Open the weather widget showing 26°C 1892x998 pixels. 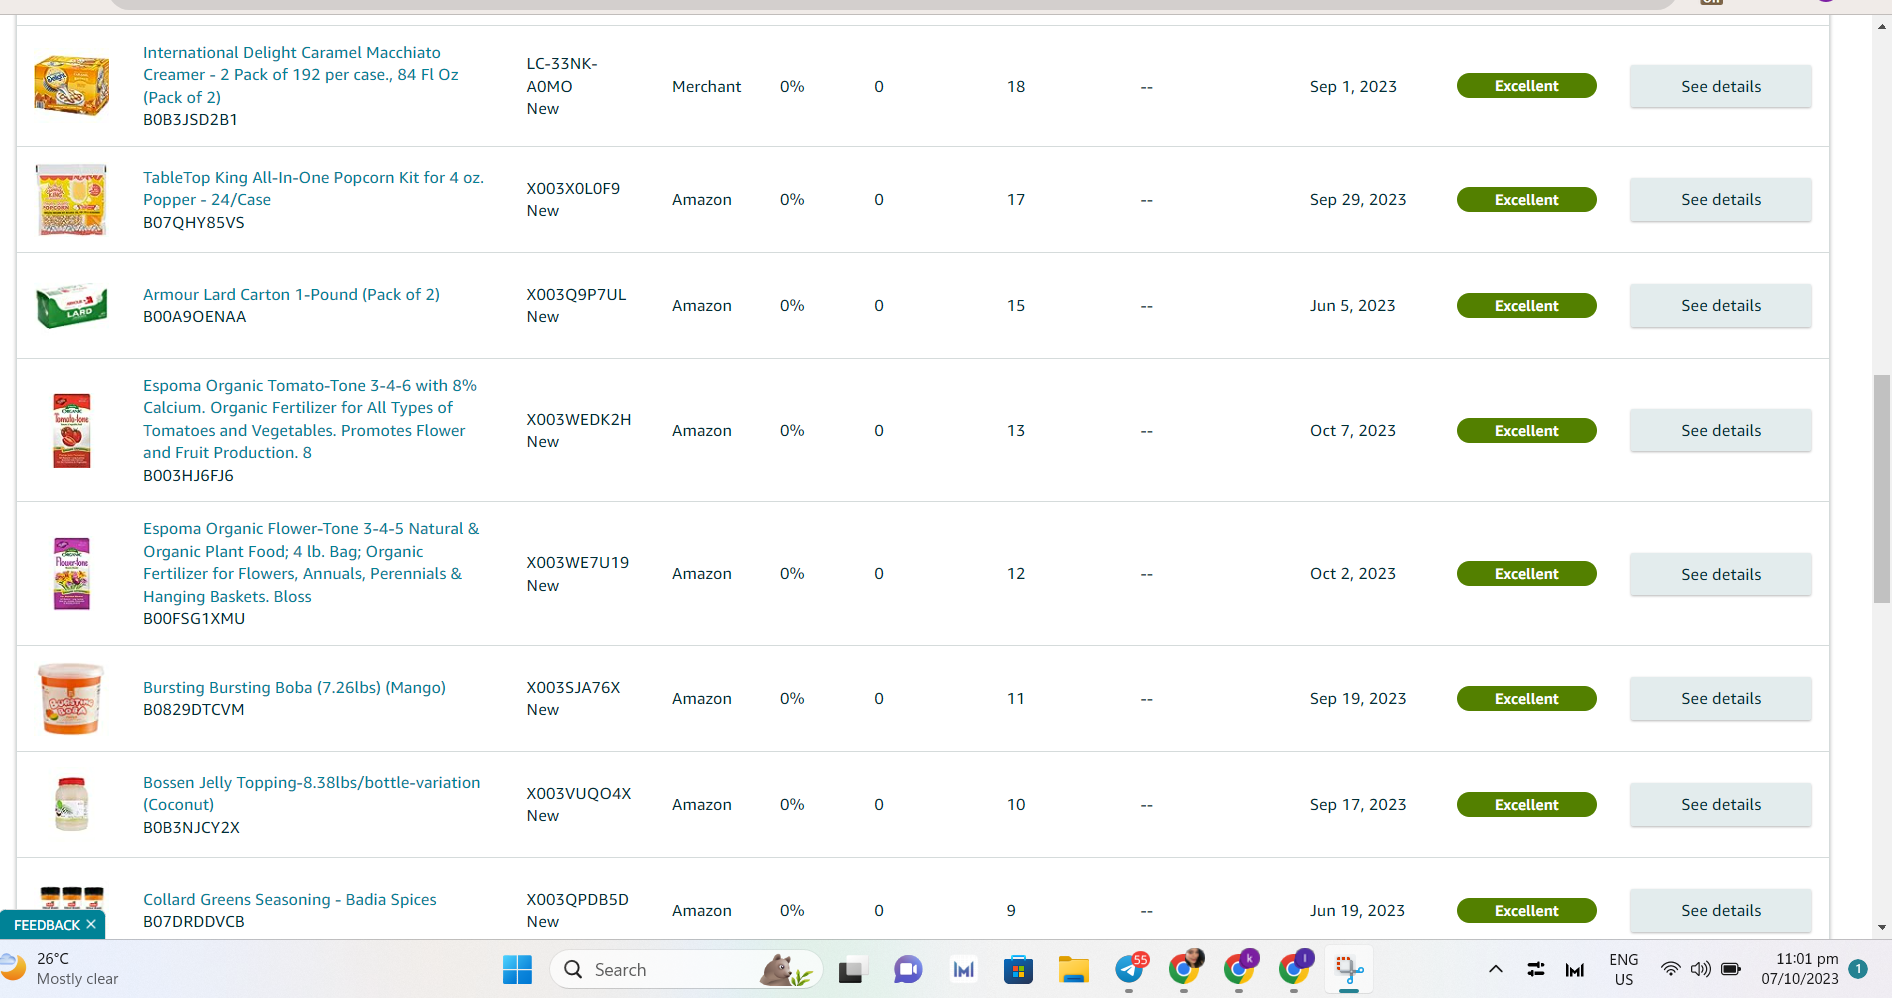(62, 969)
